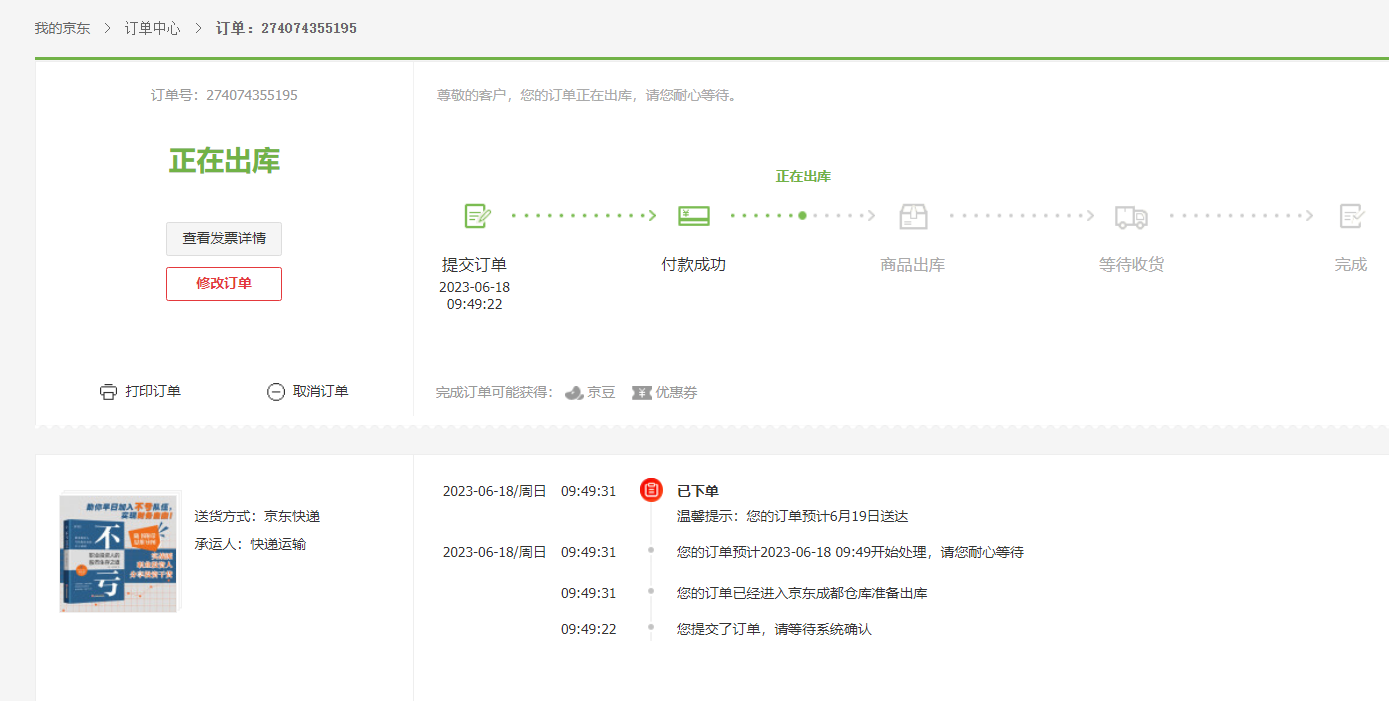Click the 京豆 reward label
Screen dimensions: 1389x701
601,393
